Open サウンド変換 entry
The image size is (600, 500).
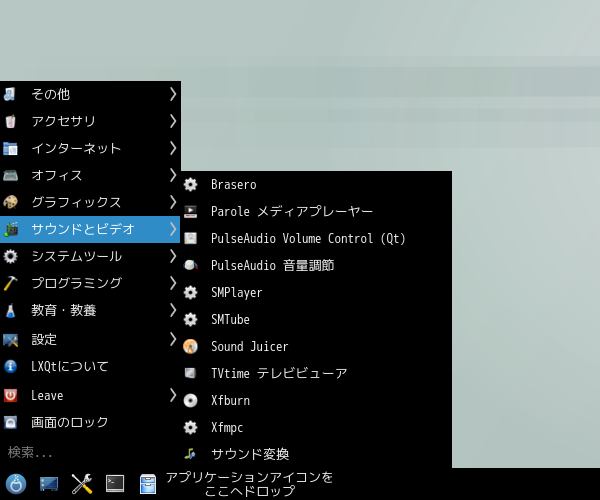point(316,454)
